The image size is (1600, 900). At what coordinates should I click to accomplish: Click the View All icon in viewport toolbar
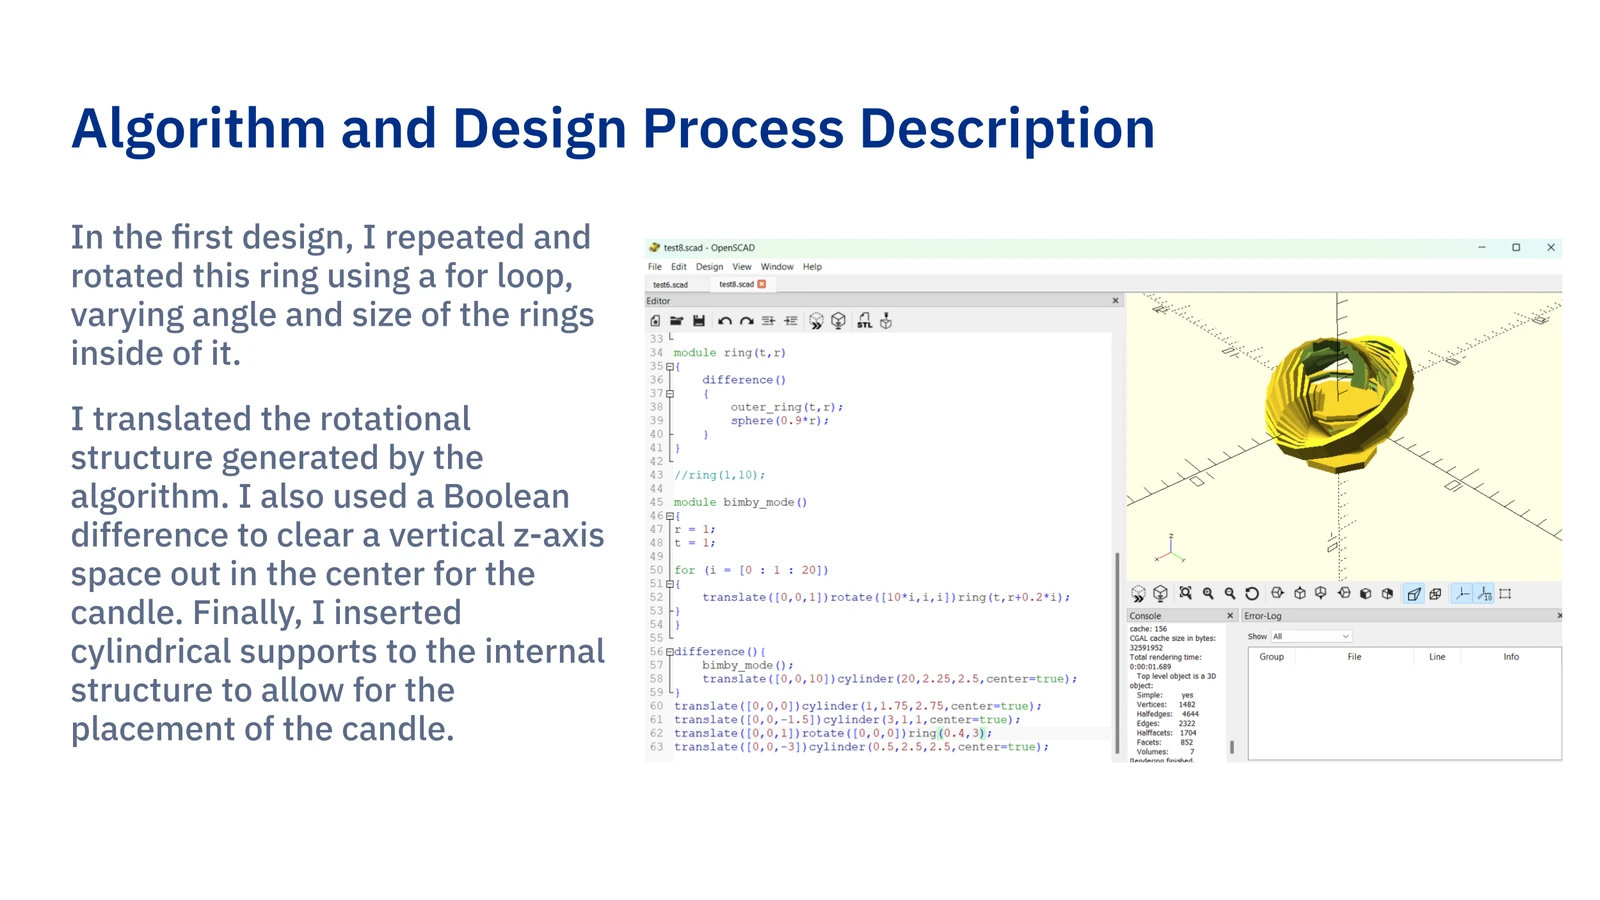(1185, 593)
